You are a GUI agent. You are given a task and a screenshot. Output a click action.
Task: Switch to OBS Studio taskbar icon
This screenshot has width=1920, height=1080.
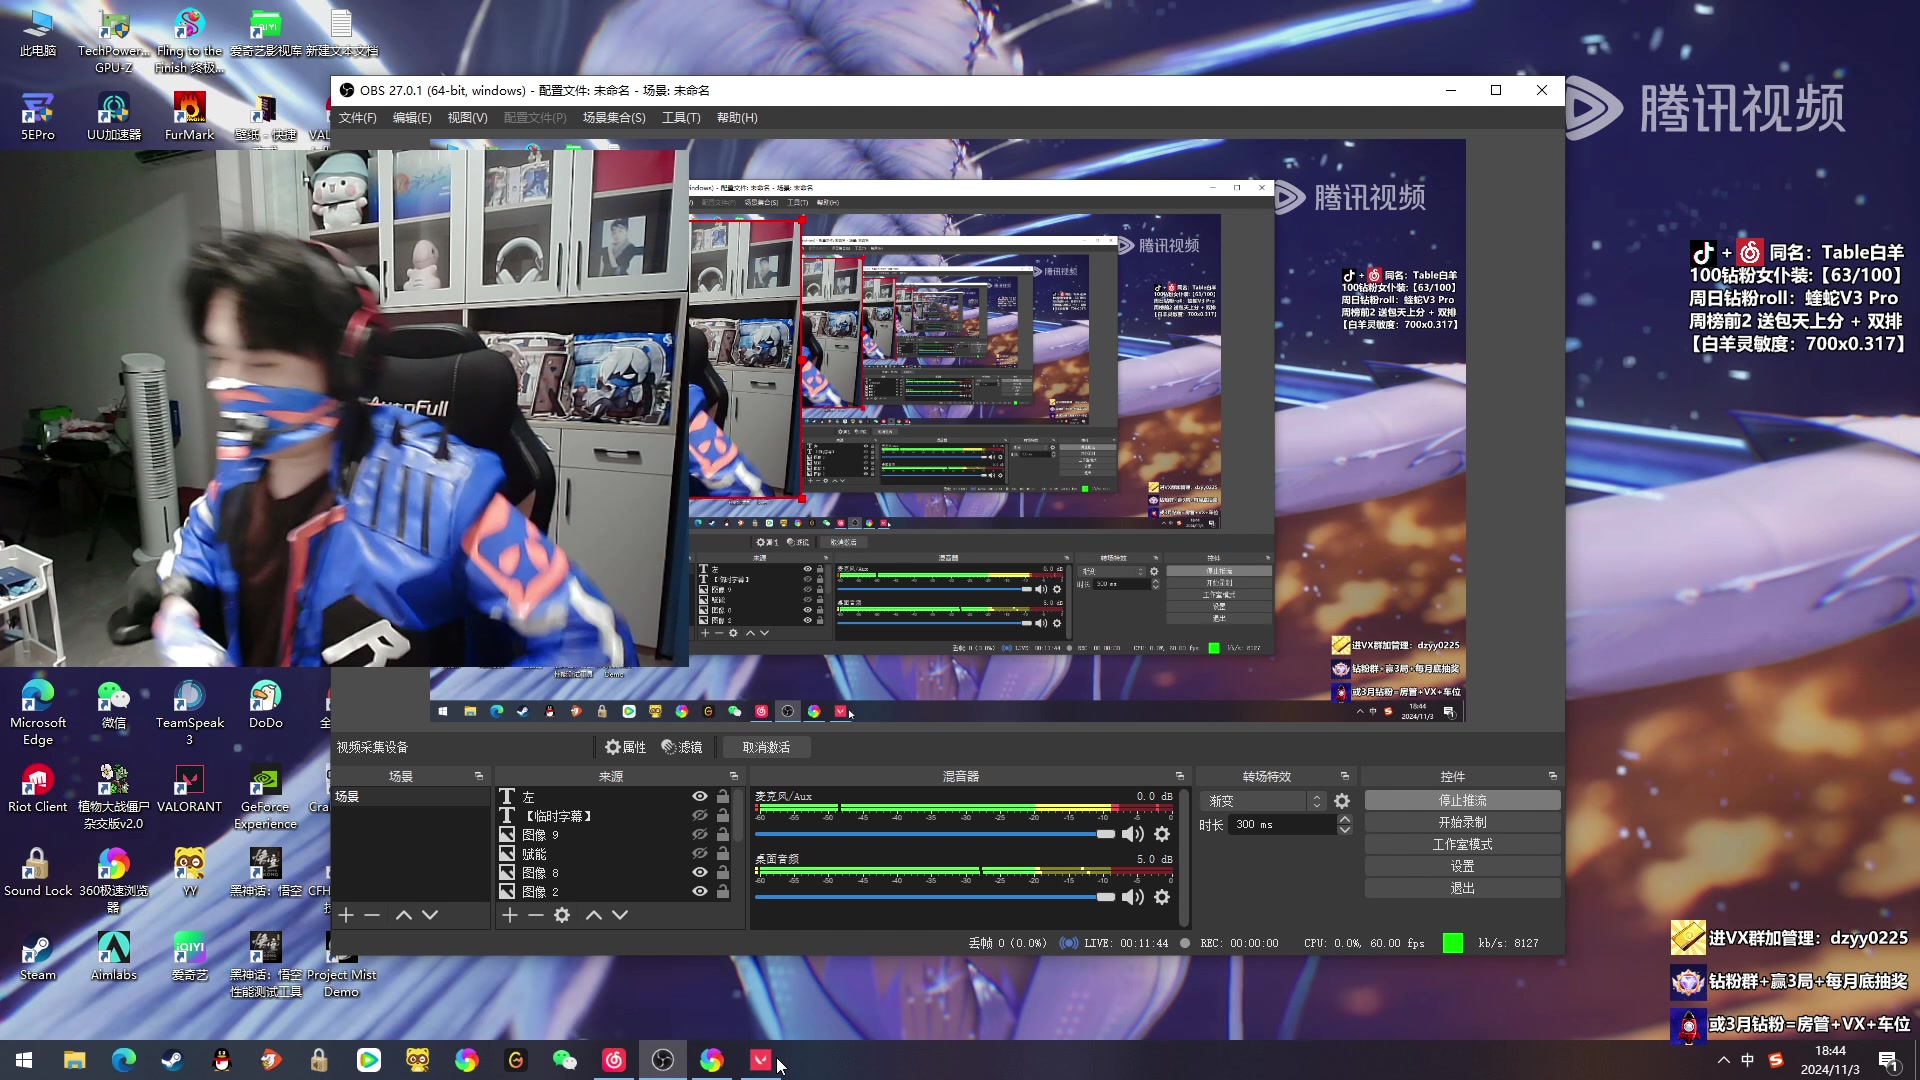pyautogui.click(x=663, y=1060)
